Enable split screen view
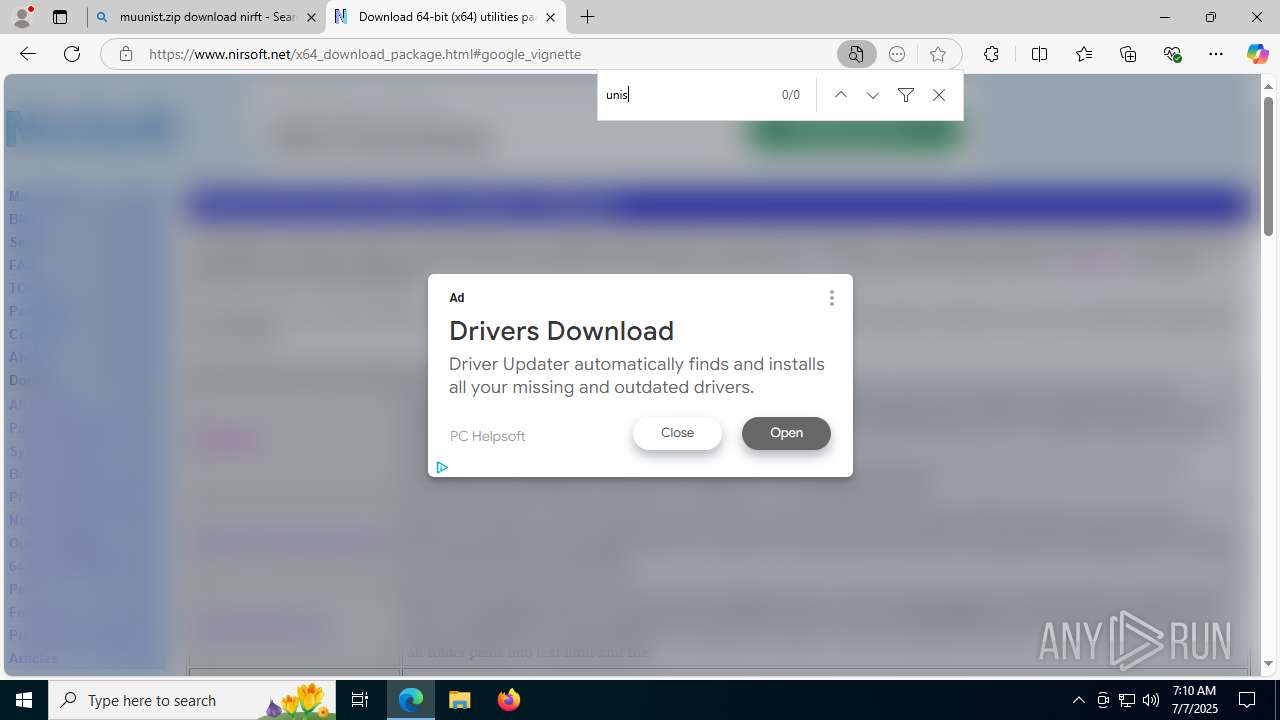The image size is (1280, 720). (x=1040, y=54)
